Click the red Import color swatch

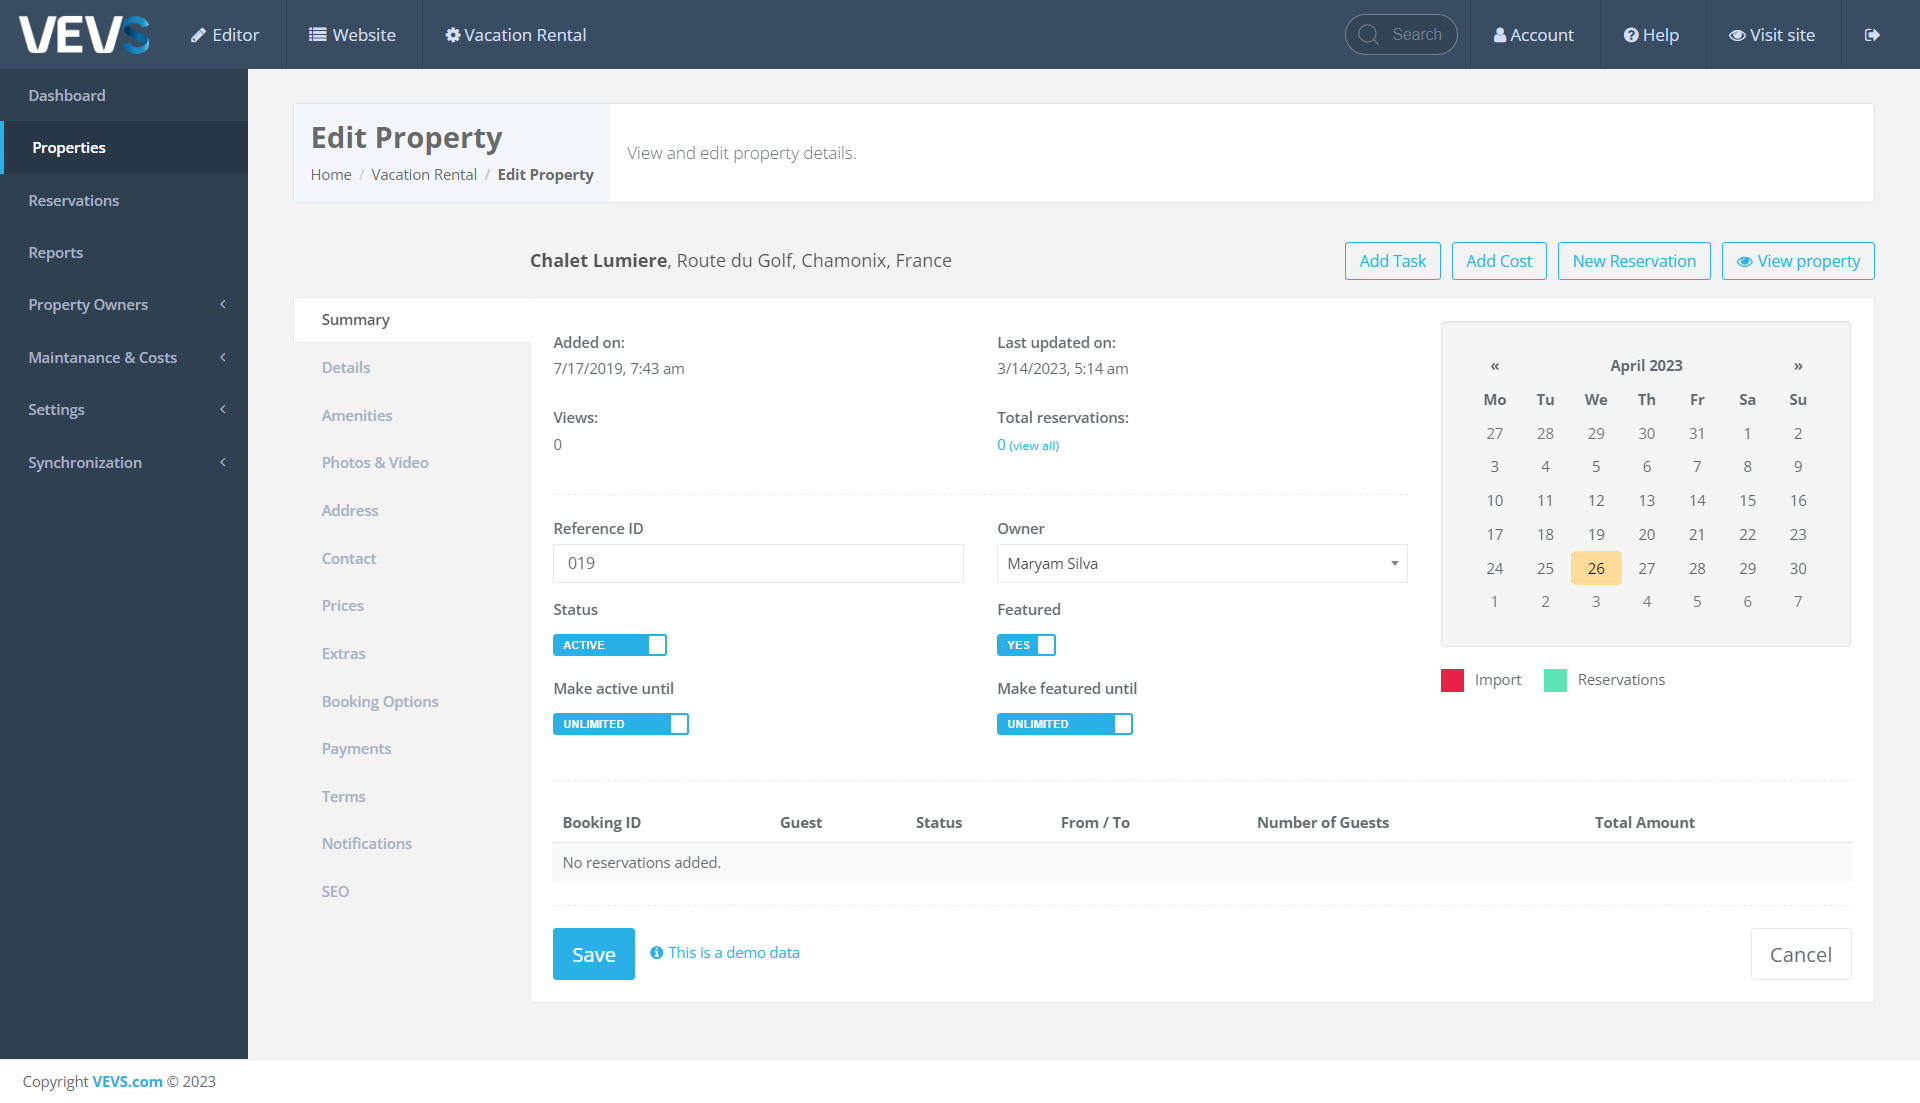(x=1452, y=681)
